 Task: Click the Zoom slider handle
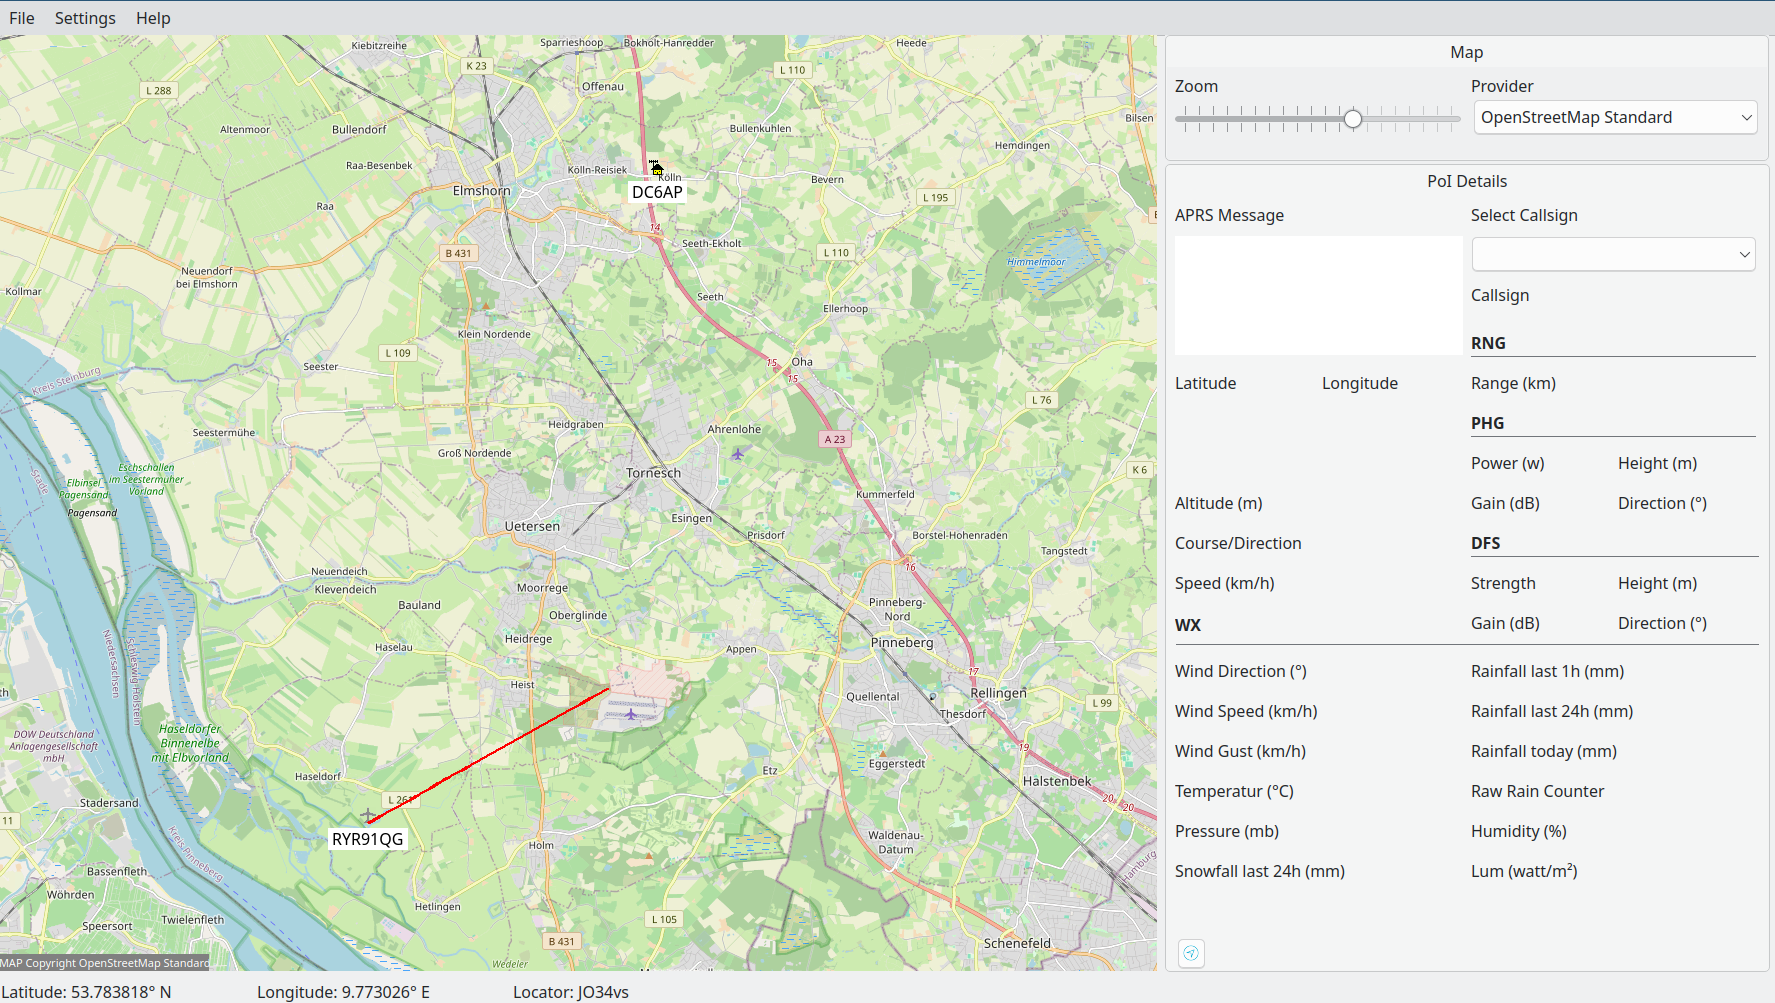click(x=1353, y=119)
